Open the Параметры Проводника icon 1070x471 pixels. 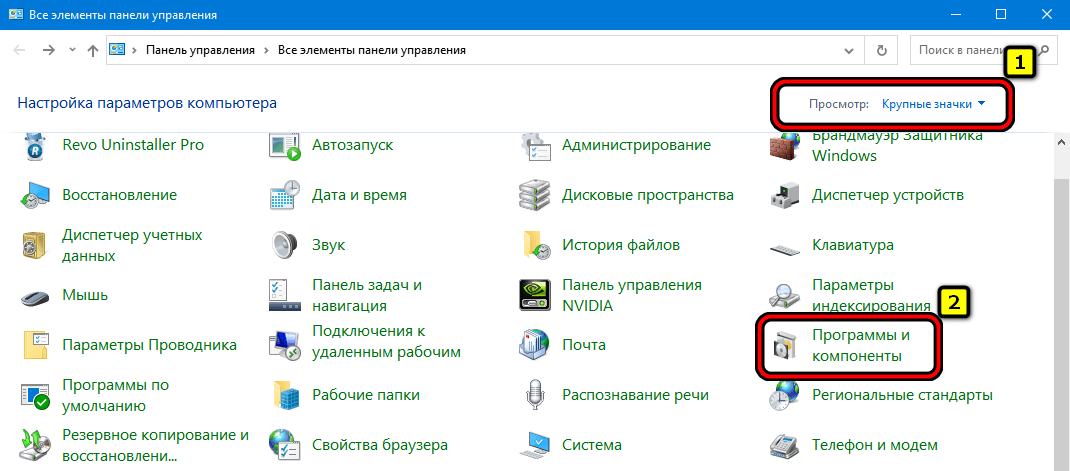pyautogui.click(x=35, y=345)
